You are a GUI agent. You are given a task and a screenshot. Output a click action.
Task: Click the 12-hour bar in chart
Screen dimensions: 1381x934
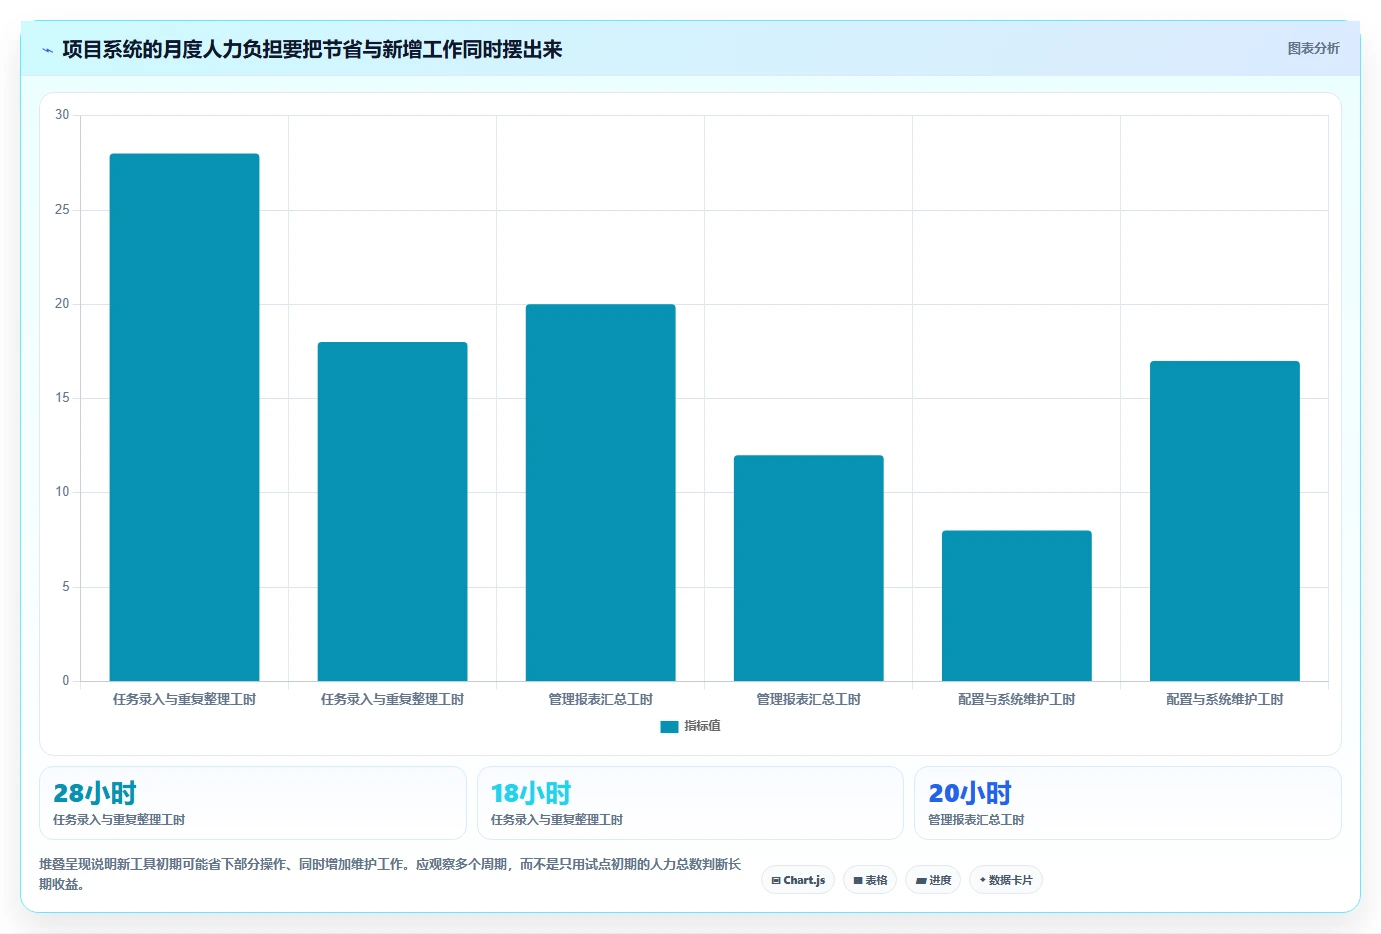pyautogui.click(x=808, y=568)
